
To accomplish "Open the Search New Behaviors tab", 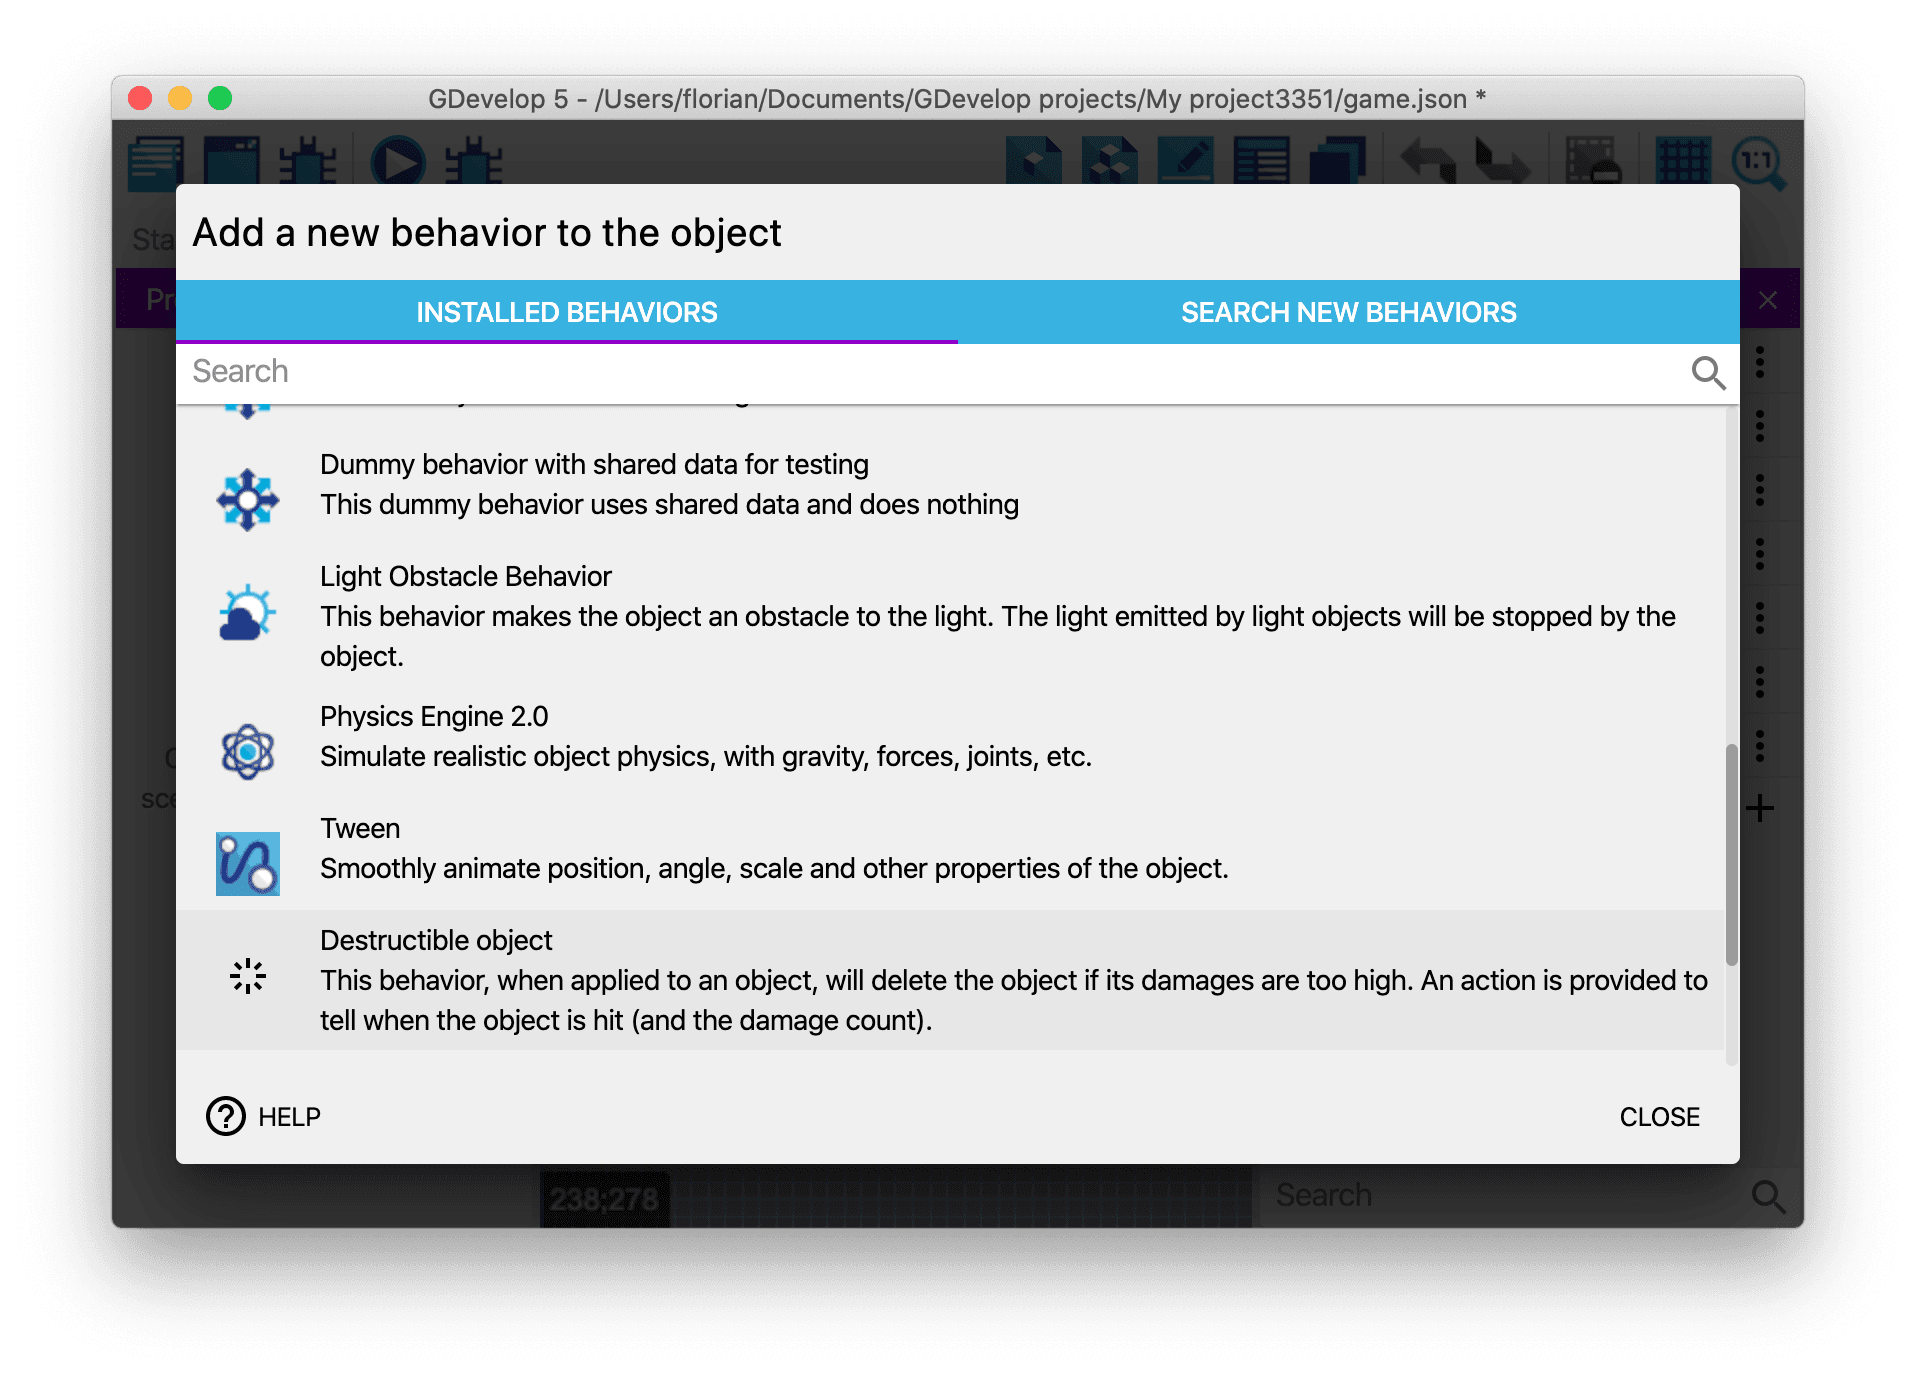I will click(x=1348, y=312).
